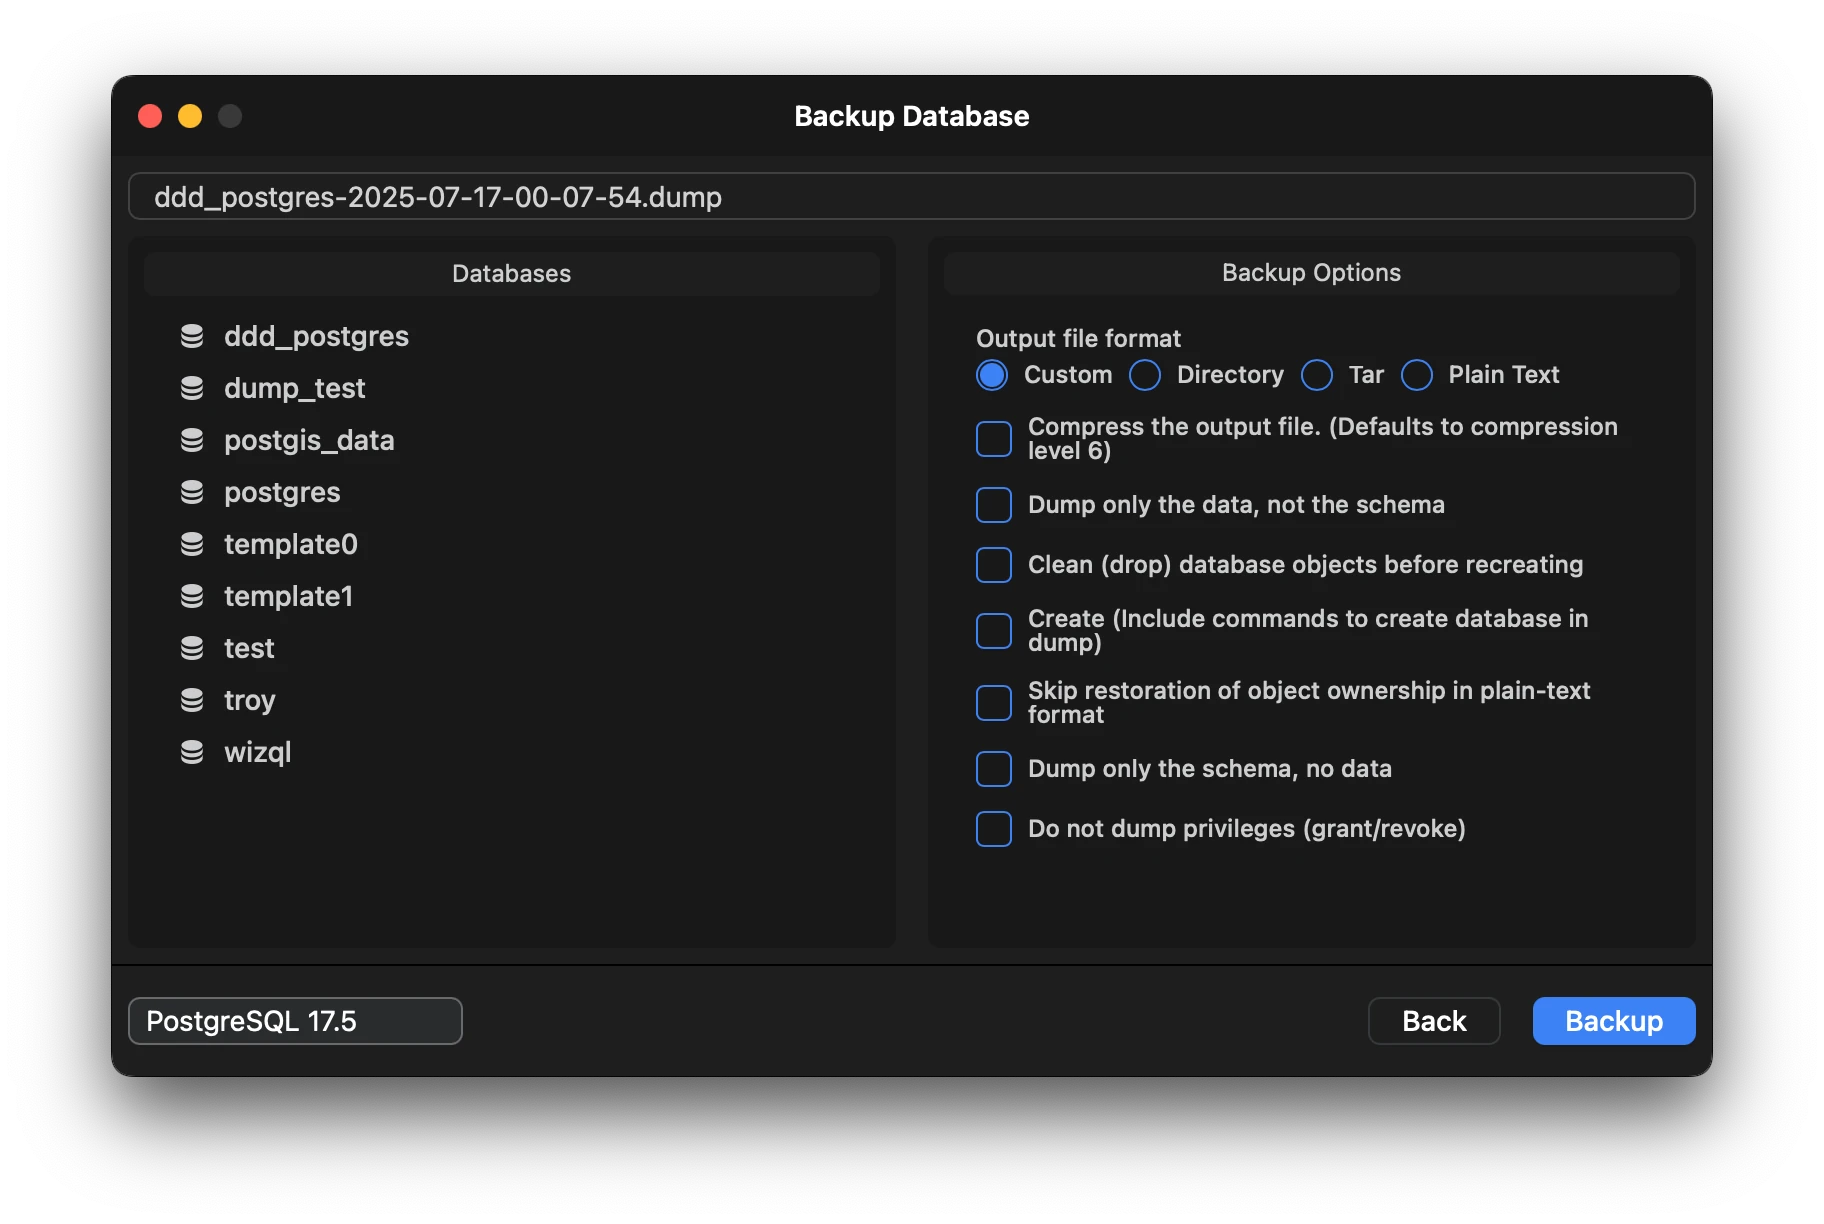
Task: Click the database icon beside postgres
Action: click(x=191, y=492)
